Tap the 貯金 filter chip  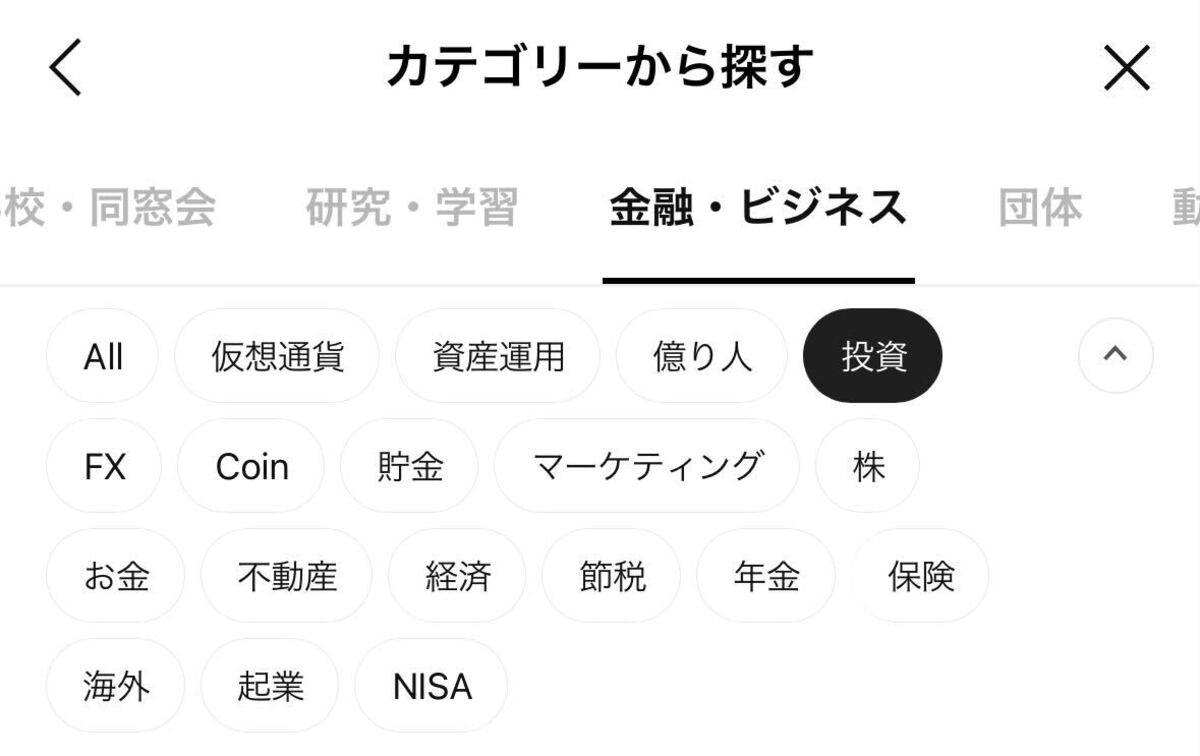(x=409, y=466)
